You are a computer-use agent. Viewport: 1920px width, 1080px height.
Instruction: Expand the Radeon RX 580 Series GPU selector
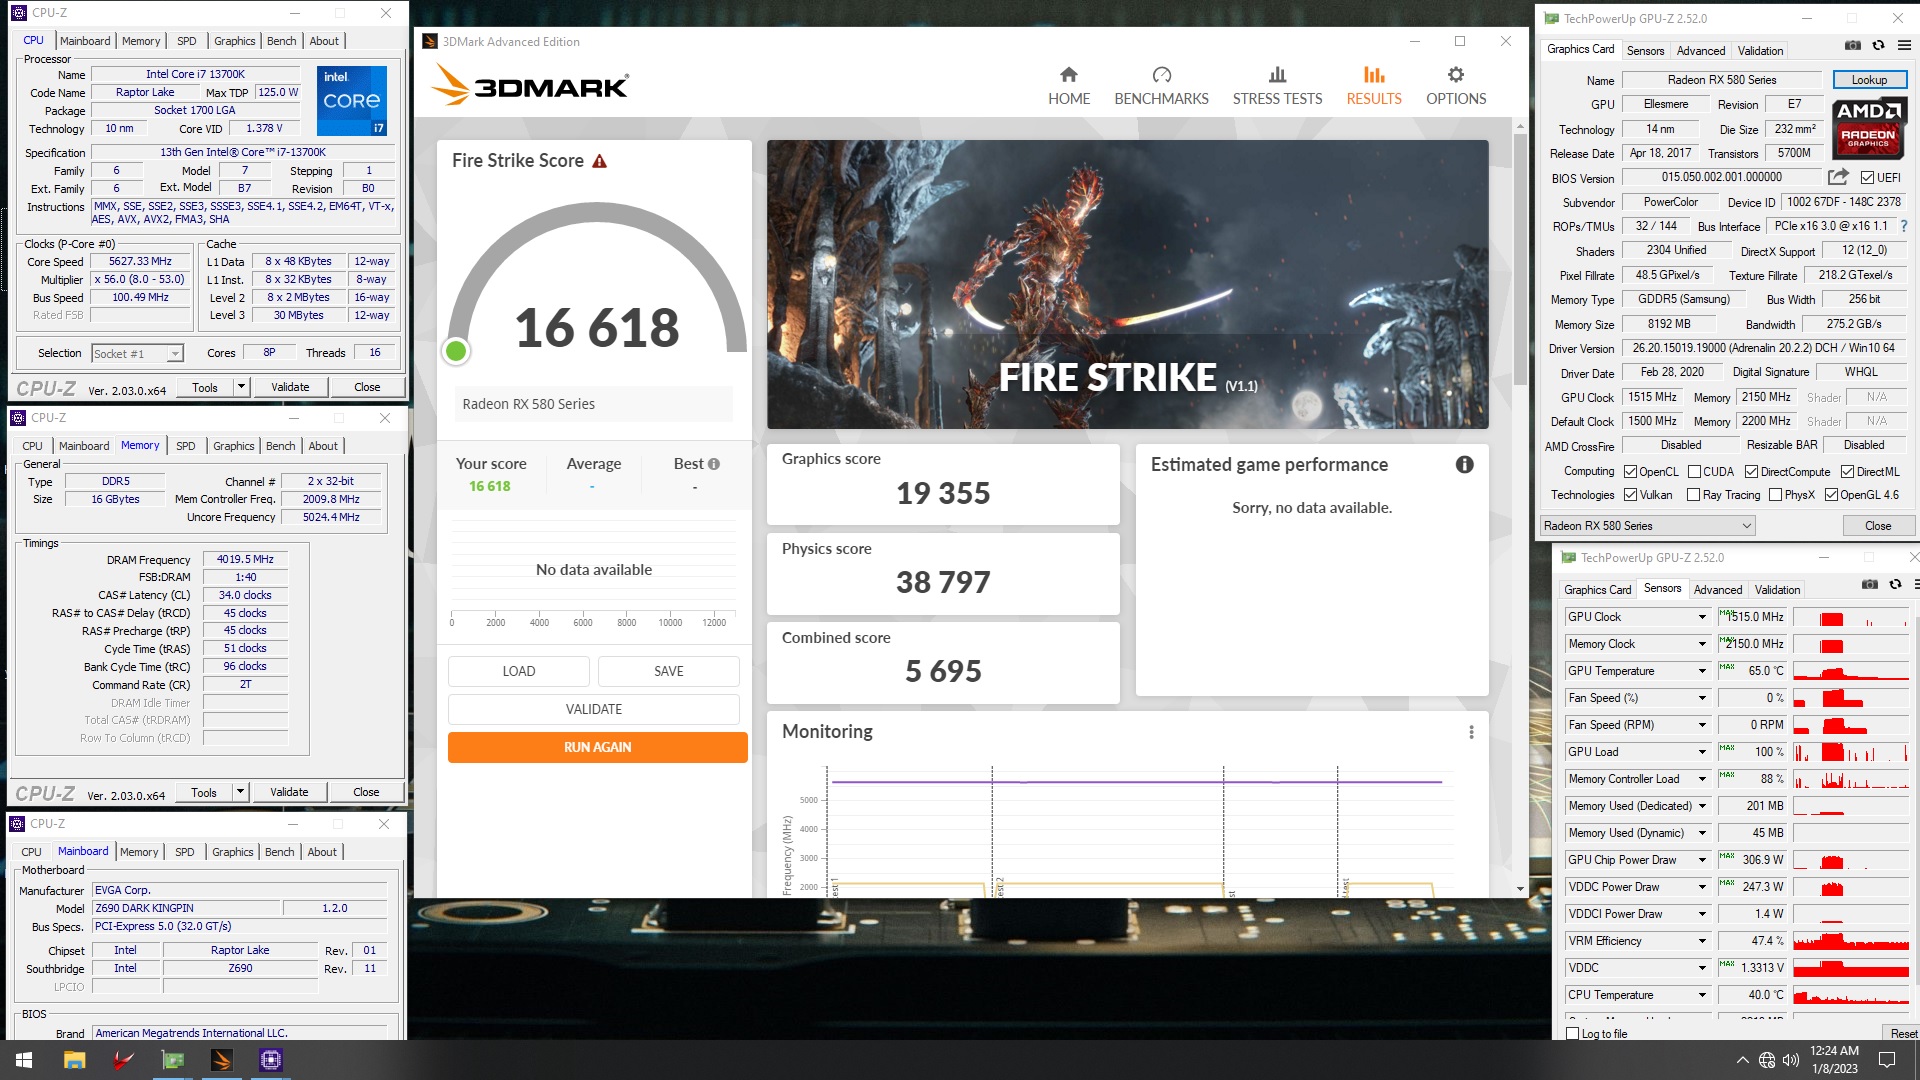tap(1647, 526)
